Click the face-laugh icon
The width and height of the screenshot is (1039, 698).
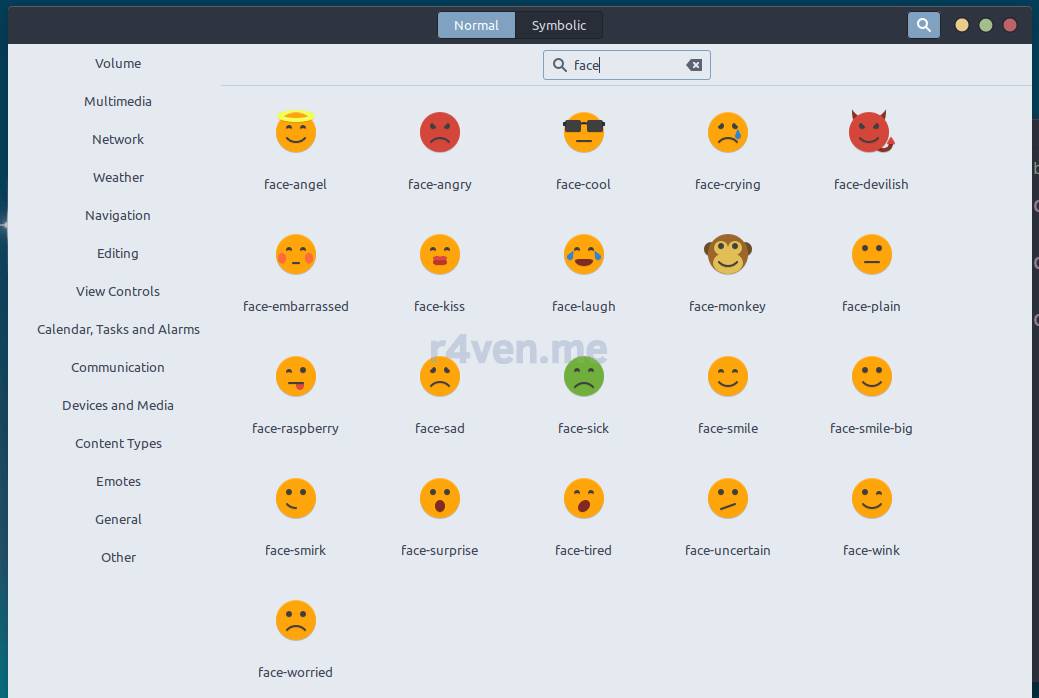point(584,254)
